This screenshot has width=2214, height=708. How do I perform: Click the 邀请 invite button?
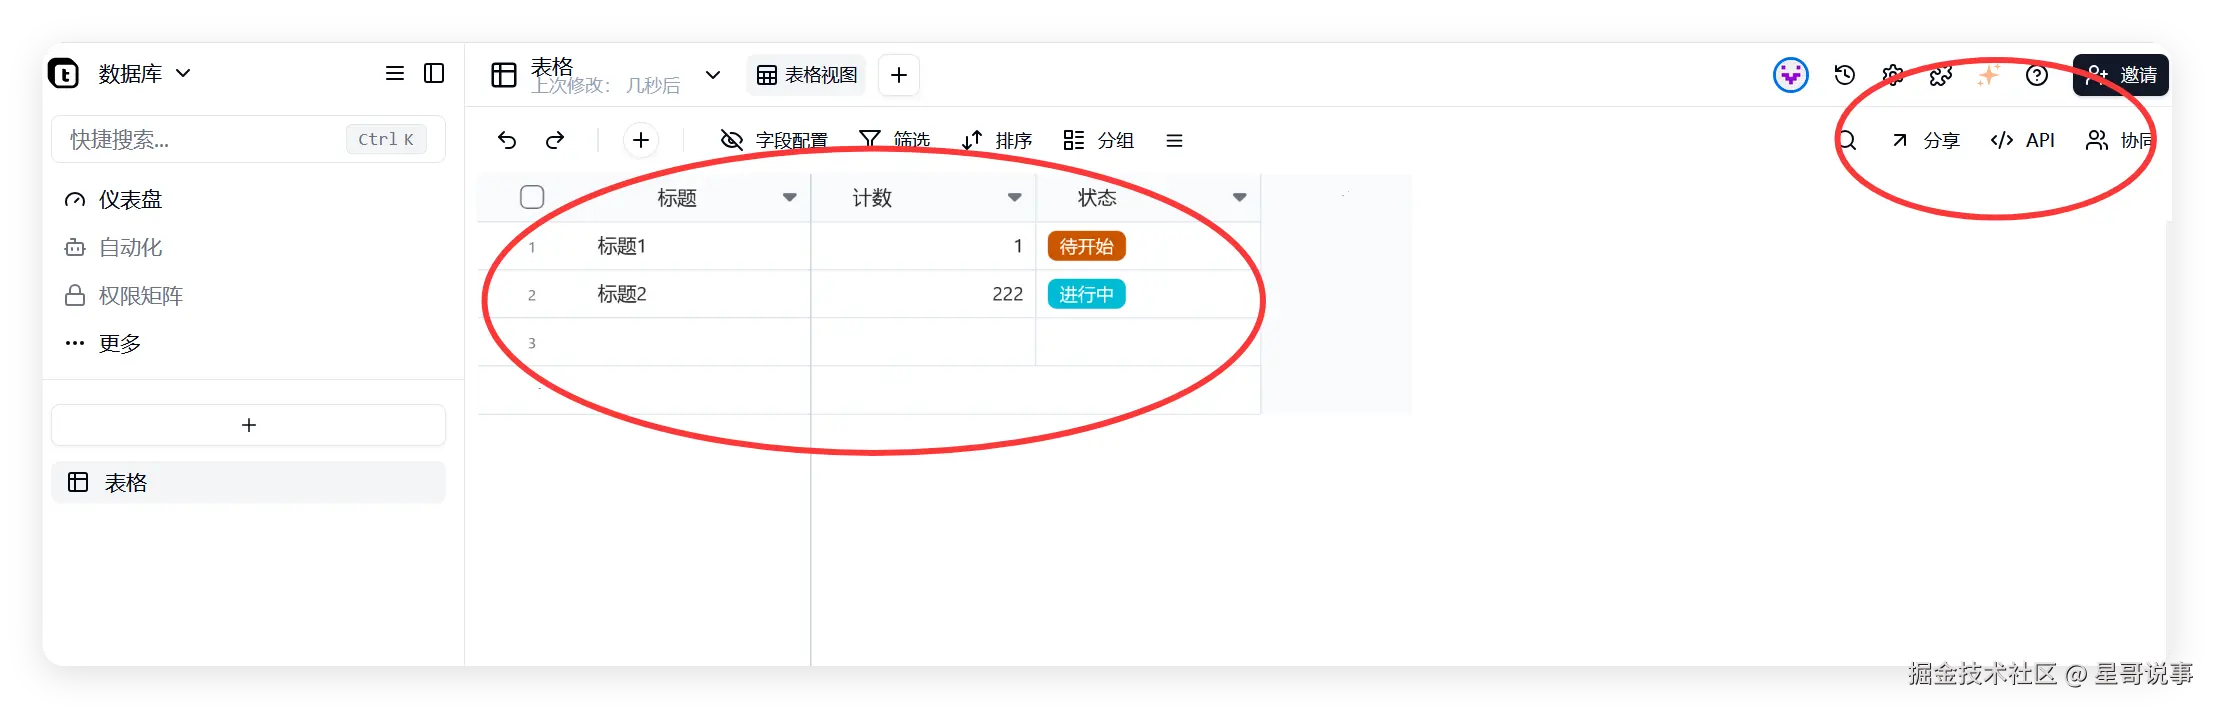click(2121, 75)
